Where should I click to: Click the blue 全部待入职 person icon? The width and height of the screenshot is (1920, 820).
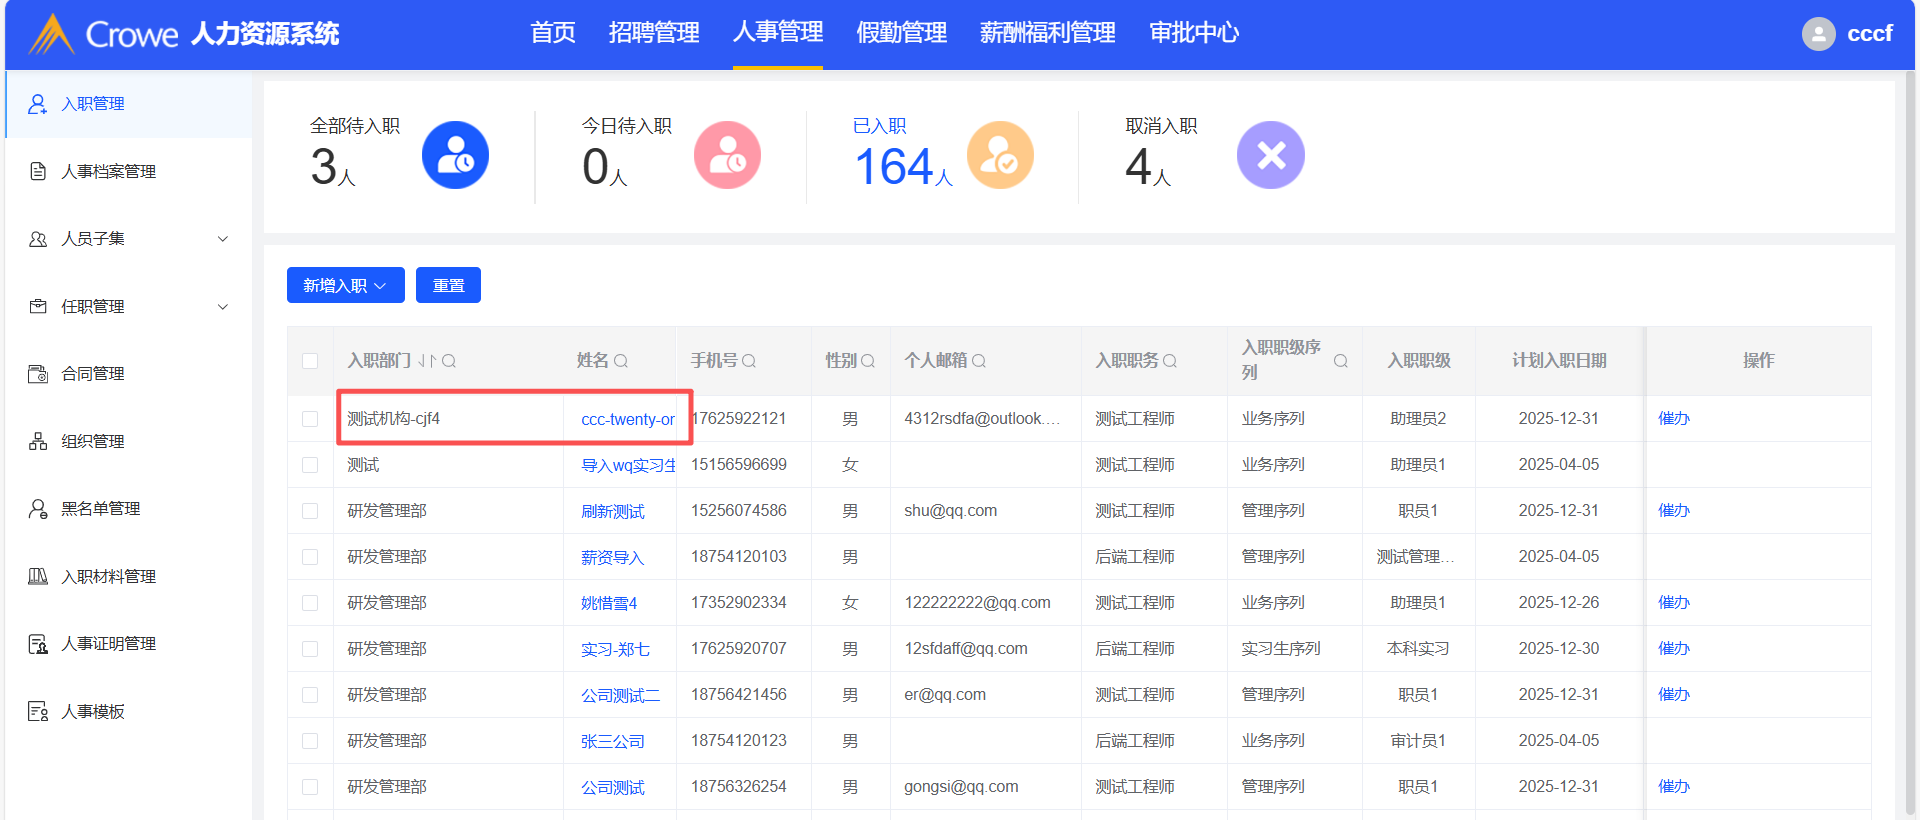pos(455,155)
